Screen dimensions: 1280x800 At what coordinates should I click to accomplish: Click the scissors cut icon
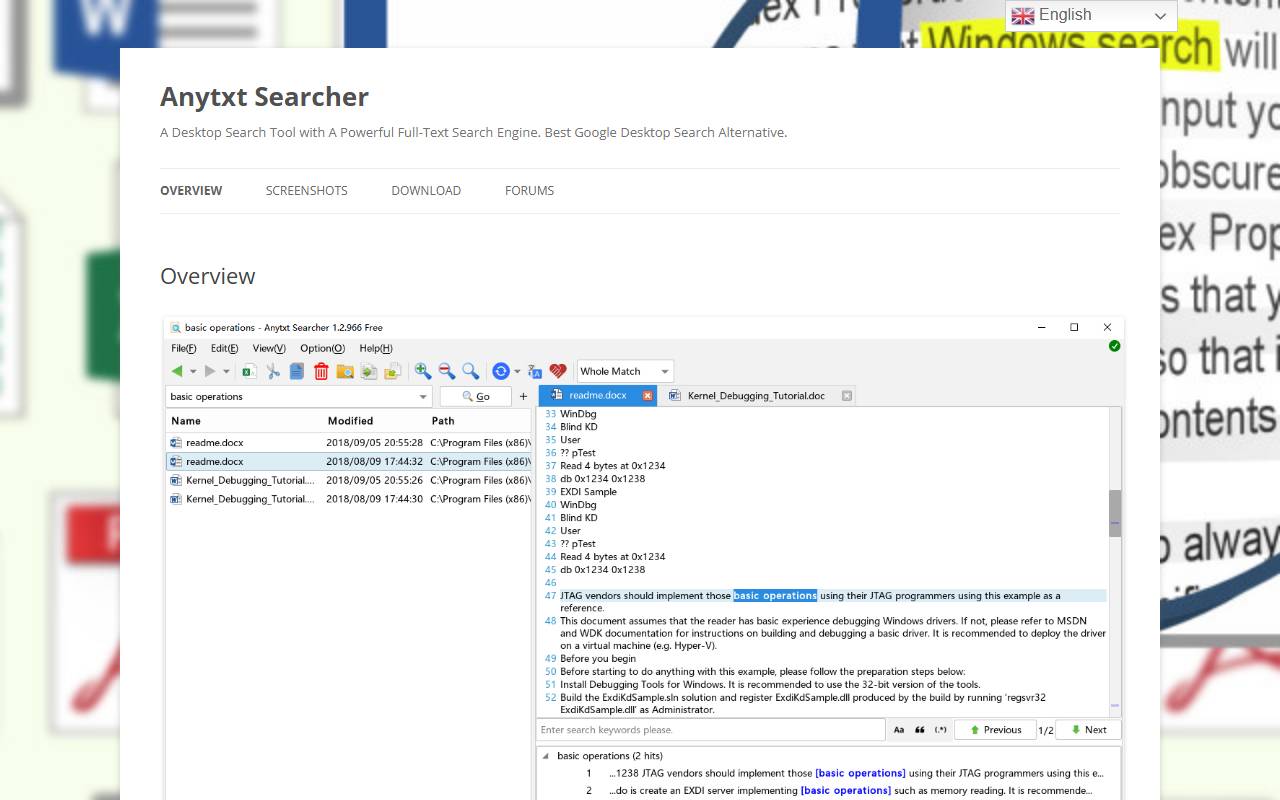tap(273, 371)
